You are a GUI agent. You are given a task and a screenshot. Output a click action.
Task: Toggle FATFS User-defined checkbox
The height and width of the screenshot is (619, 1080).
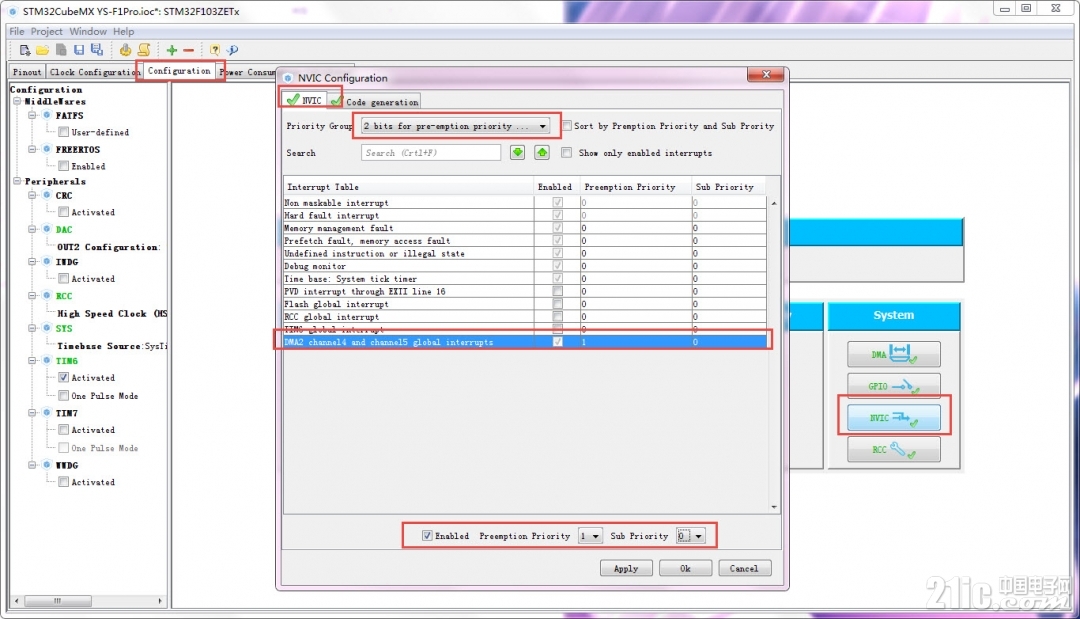[x=63, y=132]
